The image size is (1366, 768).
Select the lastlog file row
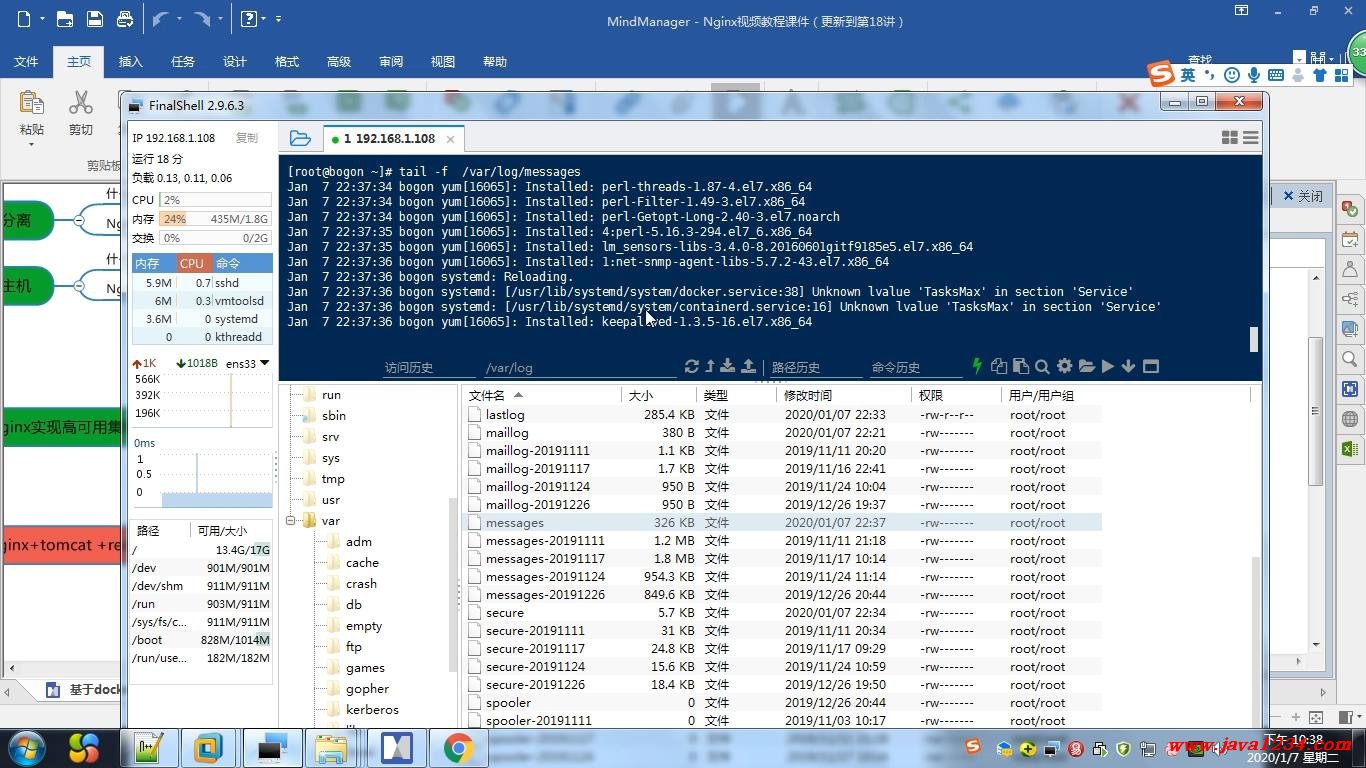tap(783, 415)
